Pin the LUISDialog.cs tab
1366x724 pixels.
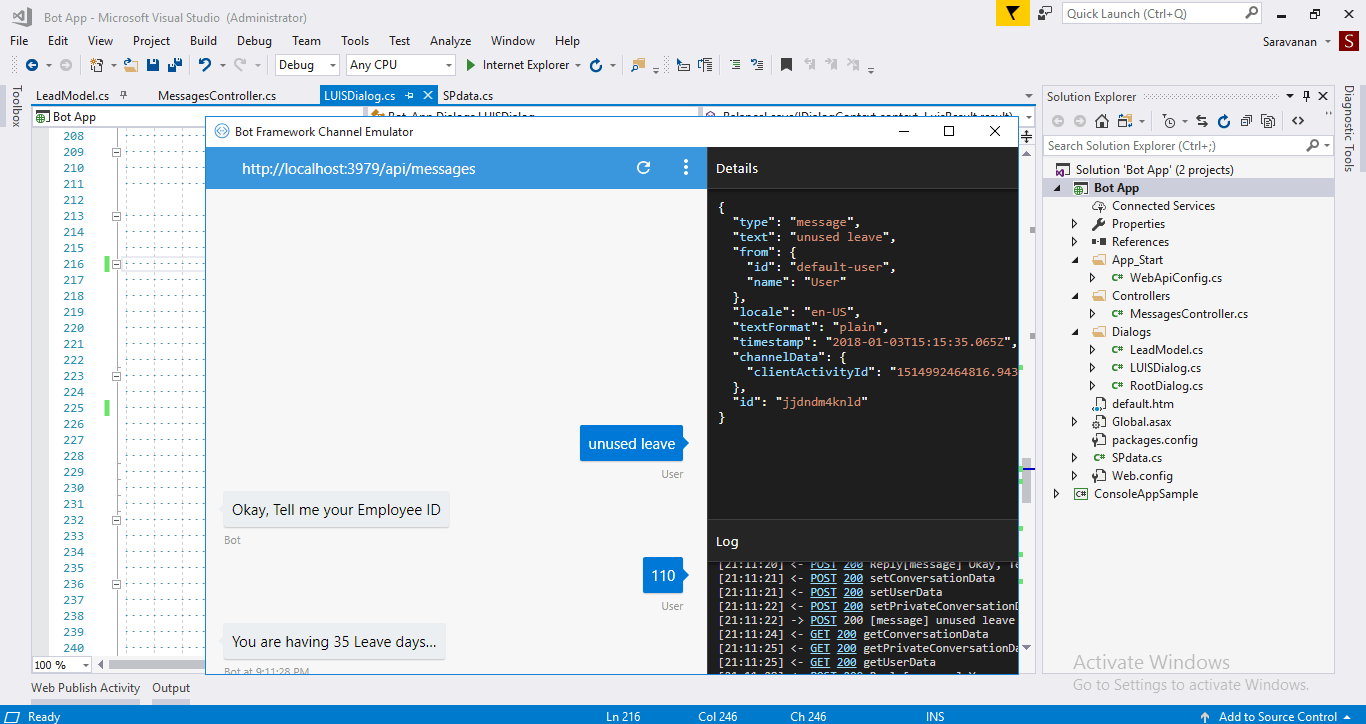pyautogui.click(x=407, y=96)
